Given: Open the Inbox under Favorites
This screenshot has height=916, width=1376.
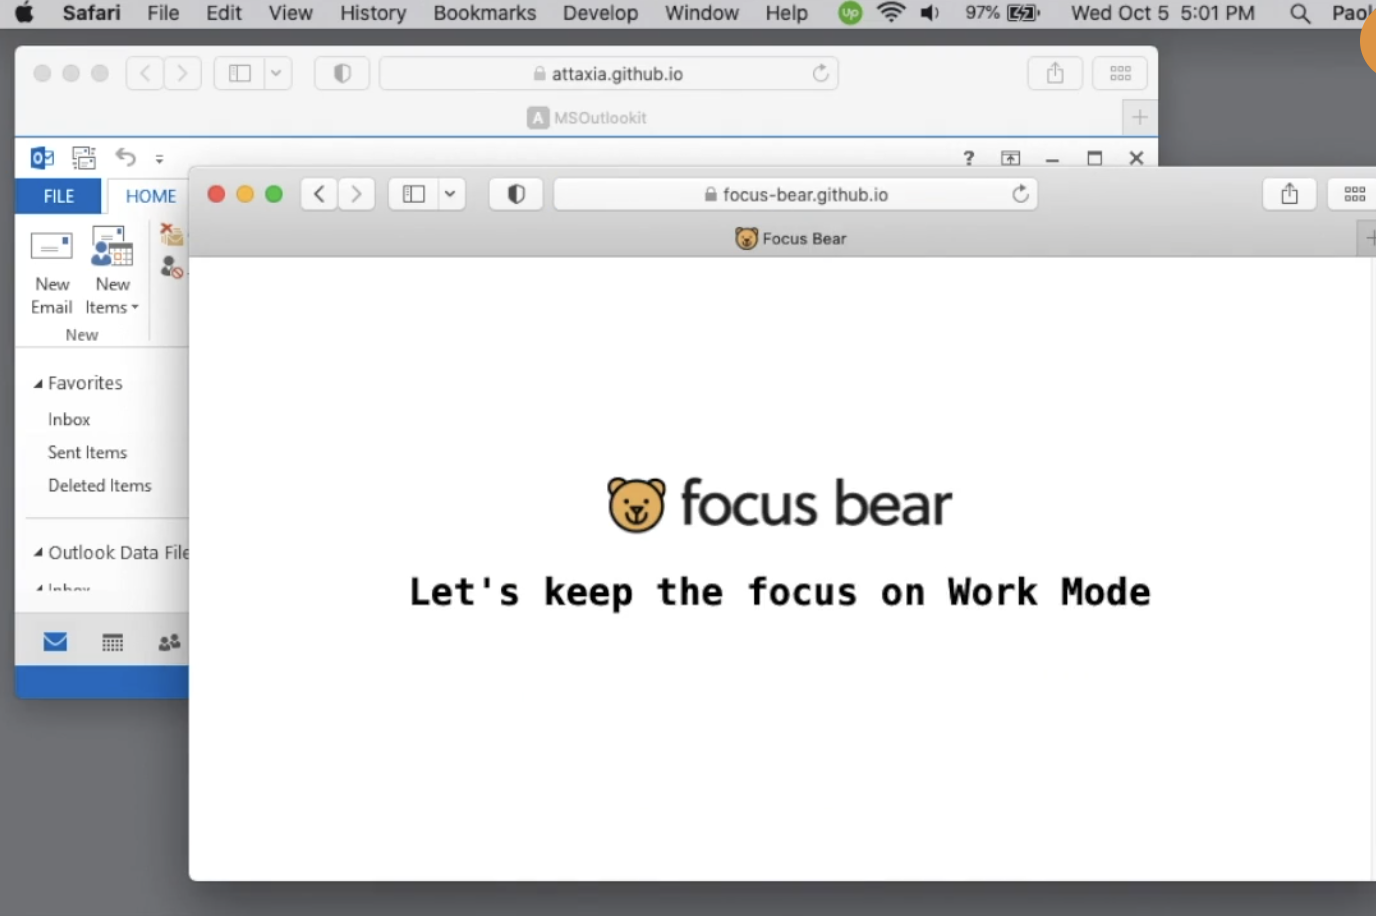Looking at the screenshot, I should point(68,419).
